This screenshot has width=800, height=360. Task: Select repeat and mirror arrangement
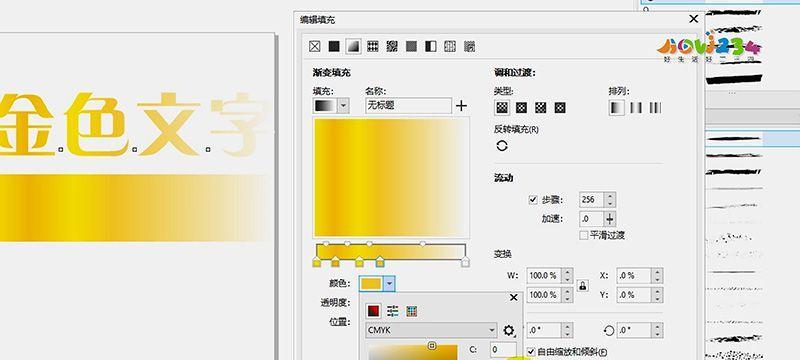(636, 108)
